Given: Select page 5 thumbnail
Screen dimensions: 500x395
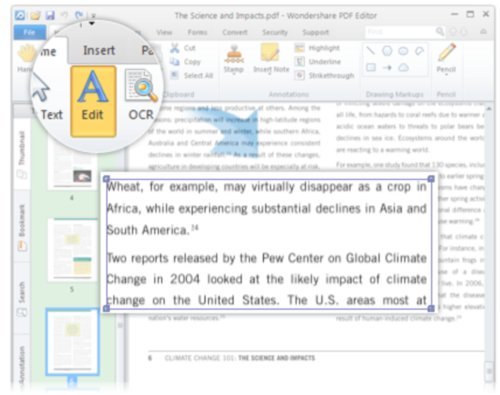Looking at the screenshot, I should pos(73,249).
